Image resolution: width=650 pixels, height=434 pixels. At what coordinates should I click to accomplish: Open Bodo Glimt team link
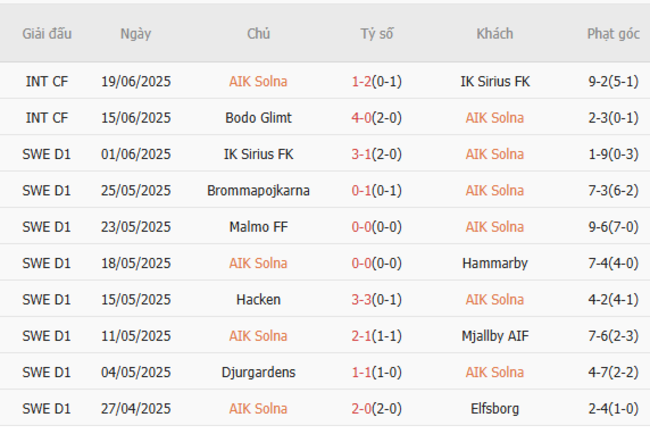click(x=258, y=117)
